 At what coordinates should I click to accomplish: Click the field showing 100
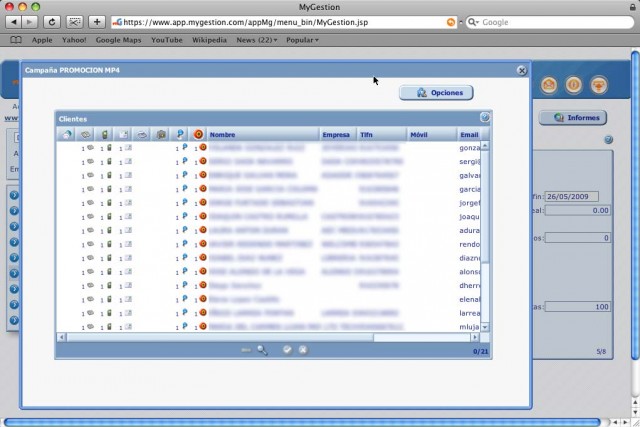click(x=578, y=307)
